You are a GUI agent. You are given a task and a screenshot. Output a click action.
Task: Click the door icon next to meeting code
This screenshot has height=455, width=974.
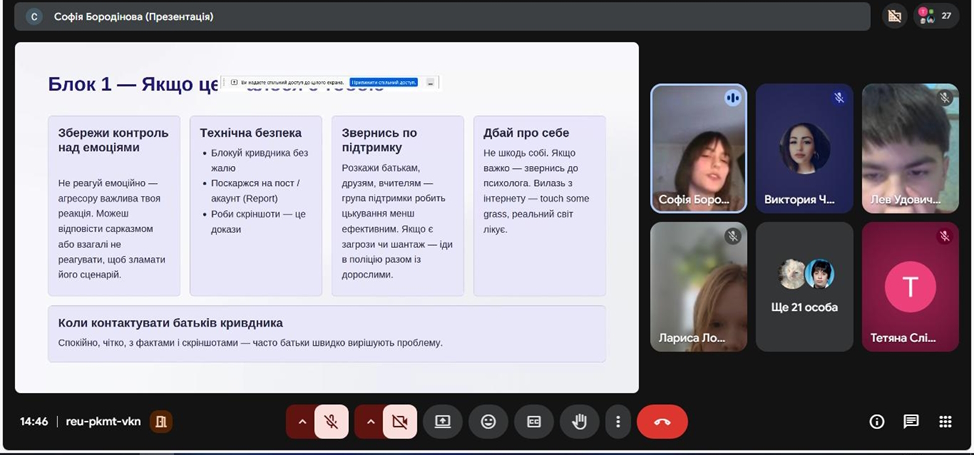(160, 422)
